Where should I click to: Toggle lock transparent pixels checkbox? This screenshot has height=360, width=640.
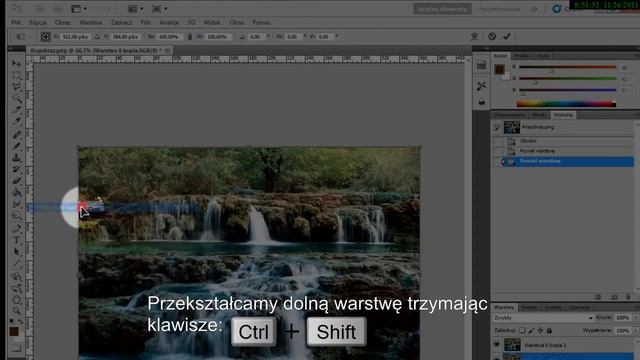[522, 330]
